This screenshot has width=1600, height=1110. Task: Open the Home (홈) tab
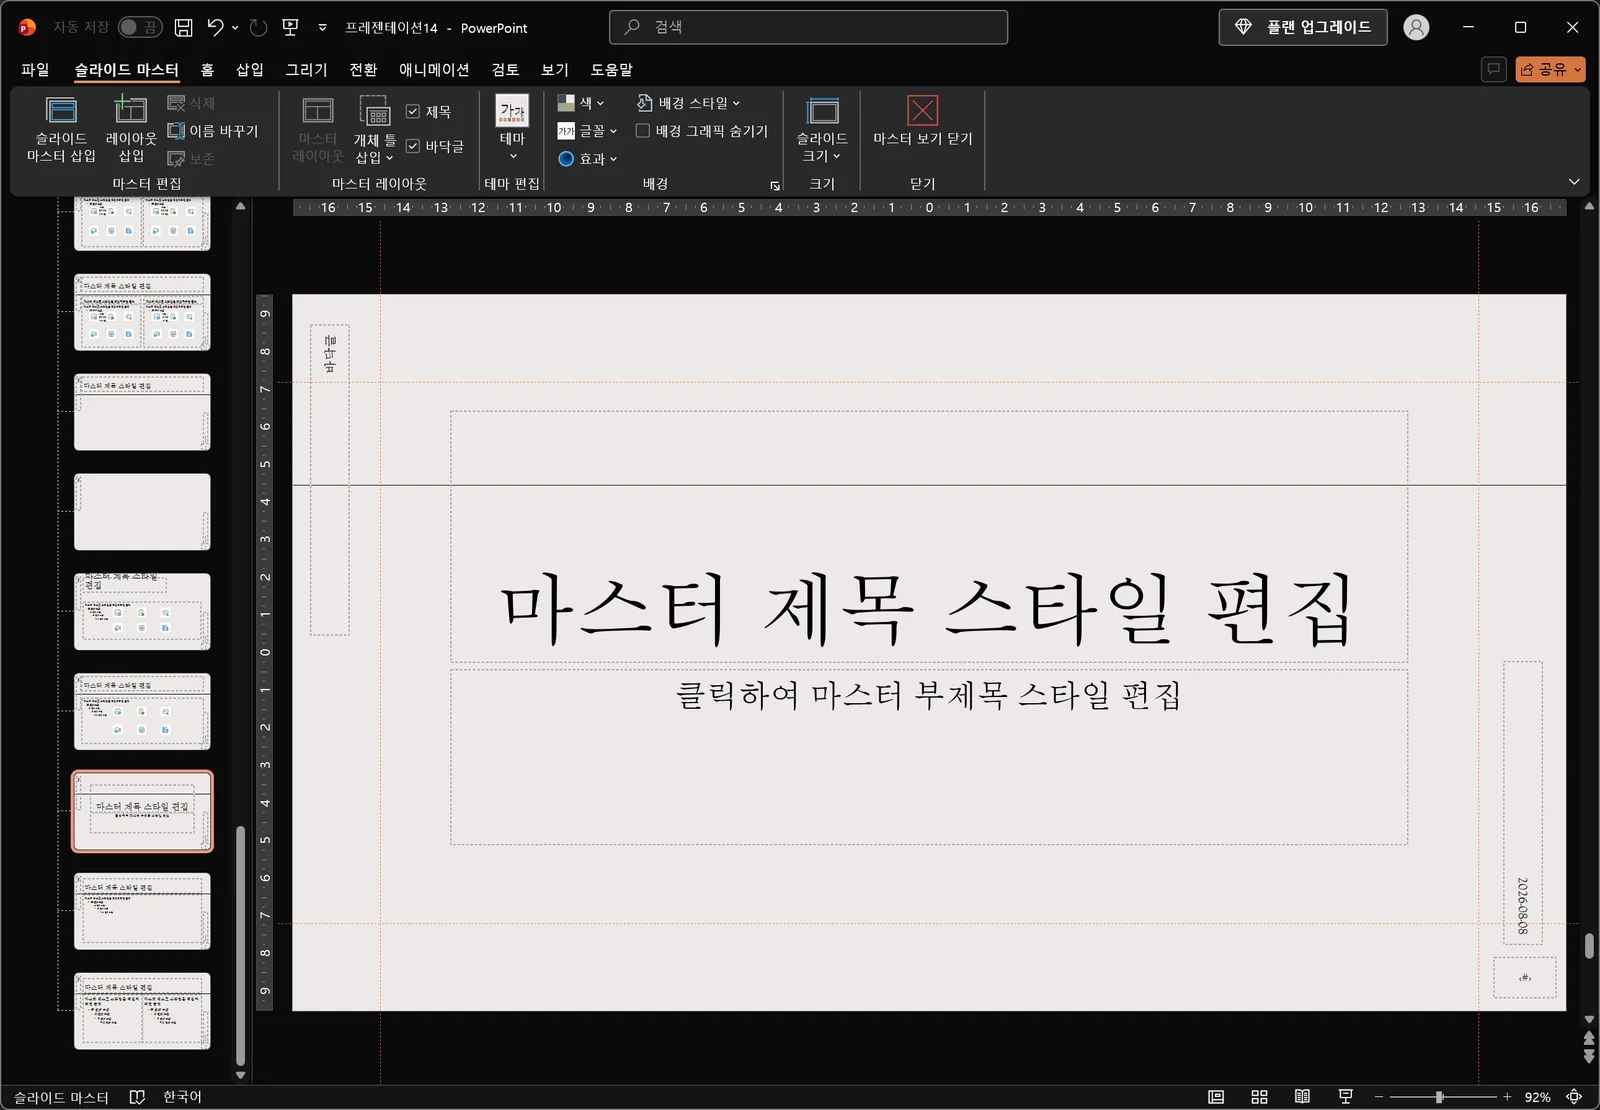pos(207,69)
